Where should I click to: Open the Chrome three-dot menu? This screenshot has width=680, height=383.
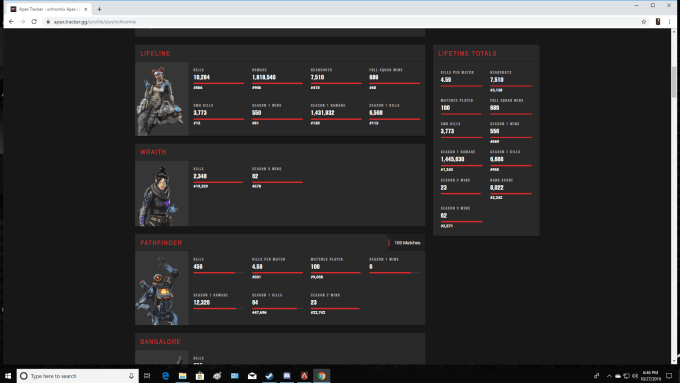tap(670, 22)
